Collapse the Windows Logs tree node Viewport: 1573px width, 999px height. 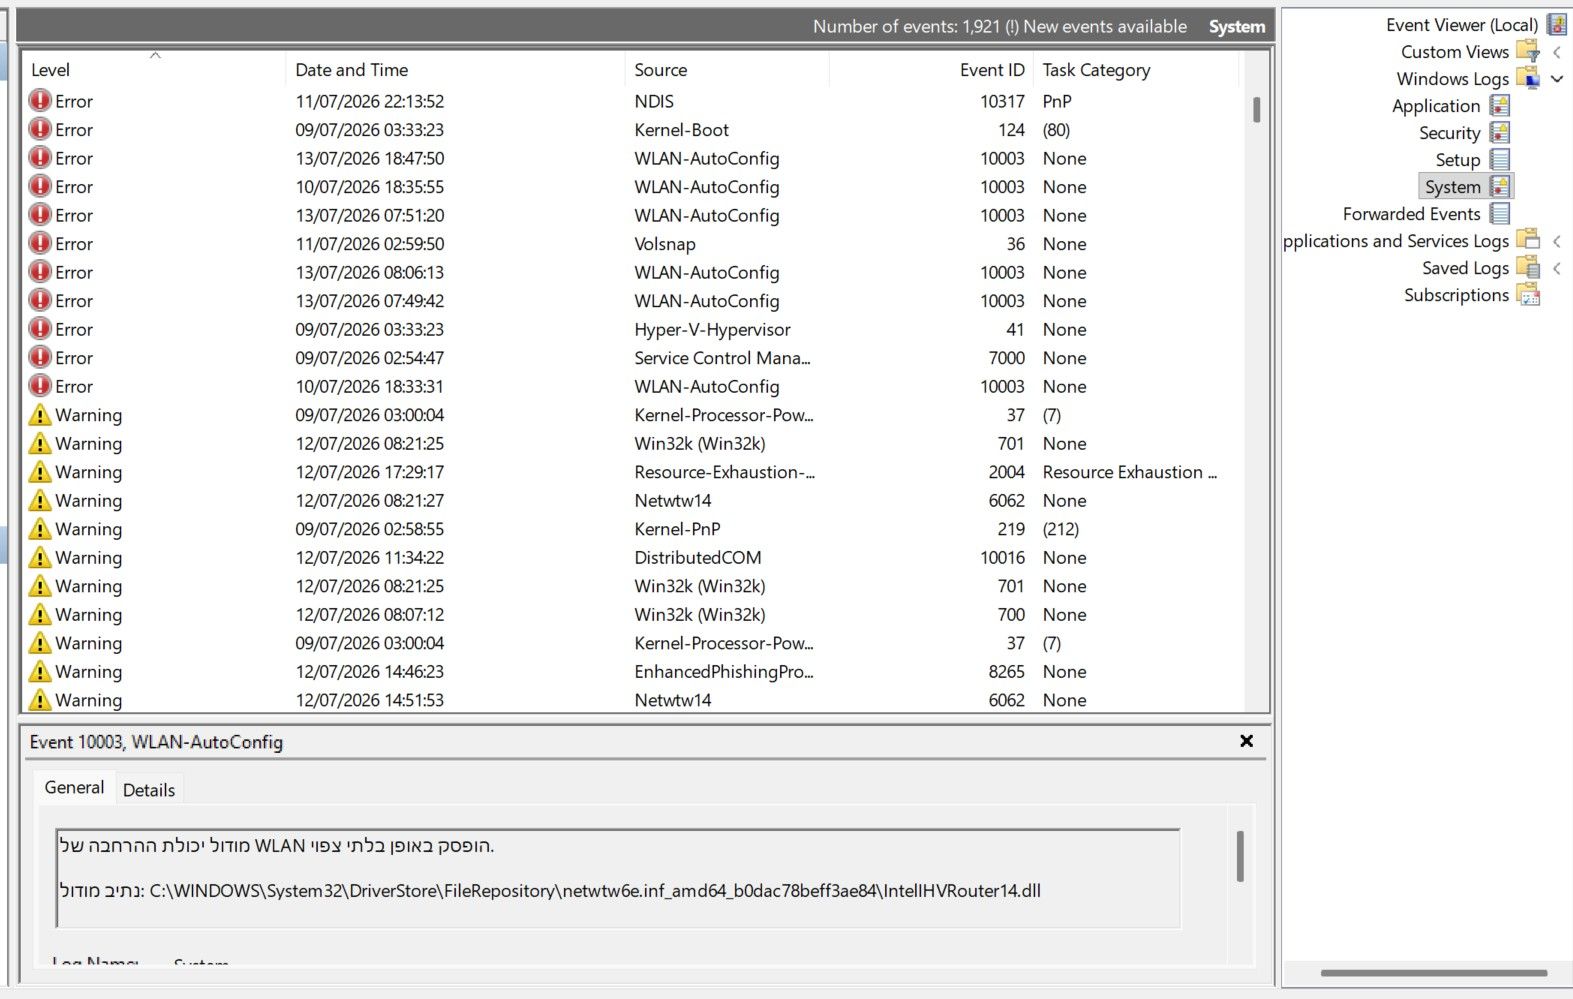(1557, 79)
